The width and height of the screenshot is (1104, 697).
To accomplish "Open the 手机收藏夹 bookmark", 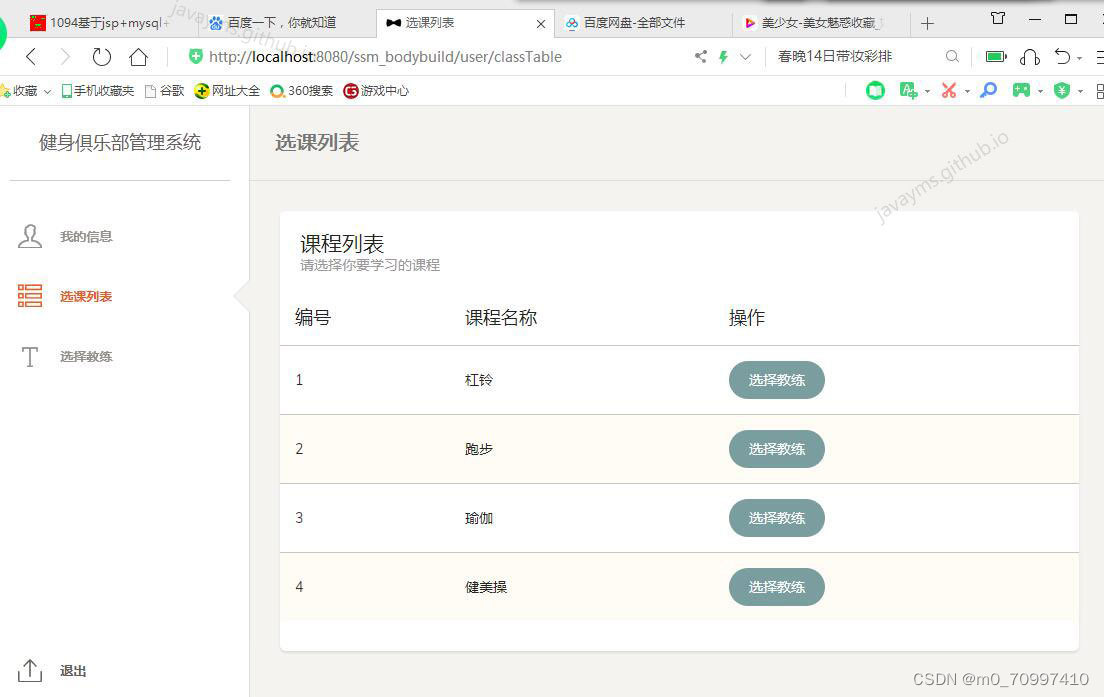I will tap(98, 91).
